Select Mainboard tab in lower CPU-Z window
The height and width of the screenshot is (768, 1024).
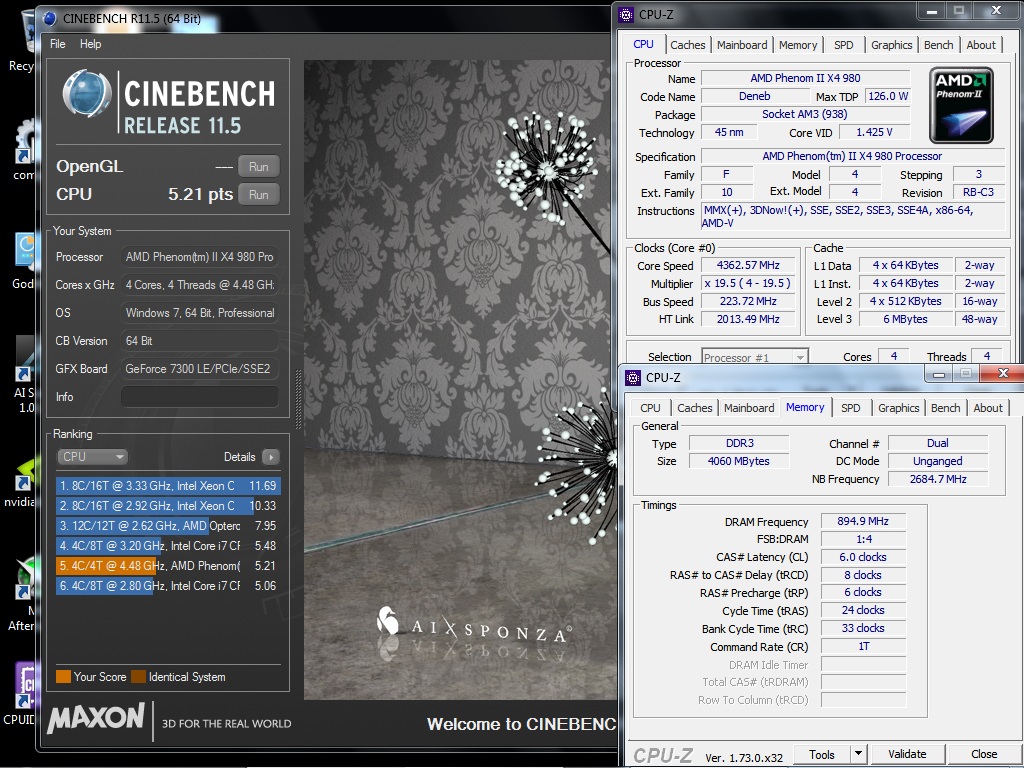(x=749, y=408)
